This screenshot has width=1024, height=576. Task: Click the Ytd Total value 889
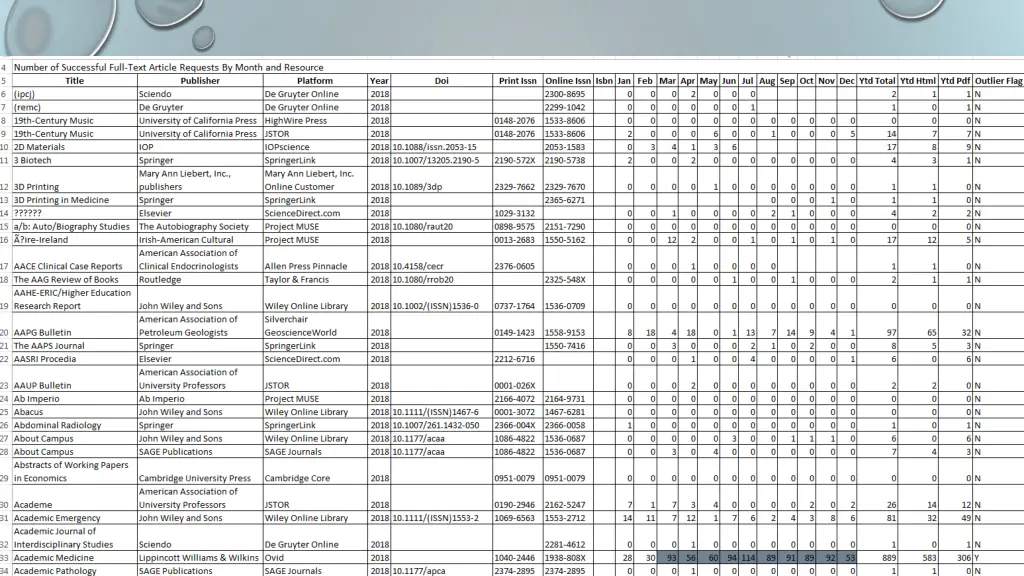pyautogui.click(x=877, y=558)
